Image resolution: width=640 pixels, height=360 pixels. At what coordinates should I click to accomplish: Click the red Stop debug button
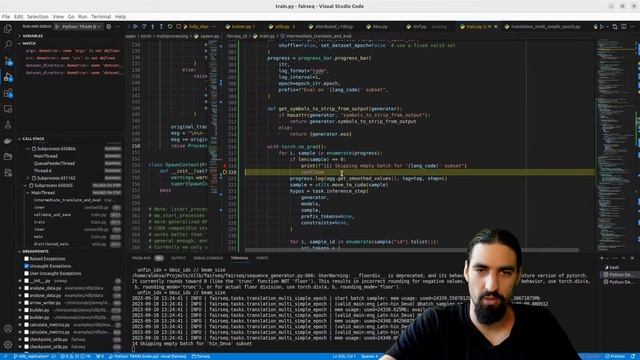tap(178, 27)
